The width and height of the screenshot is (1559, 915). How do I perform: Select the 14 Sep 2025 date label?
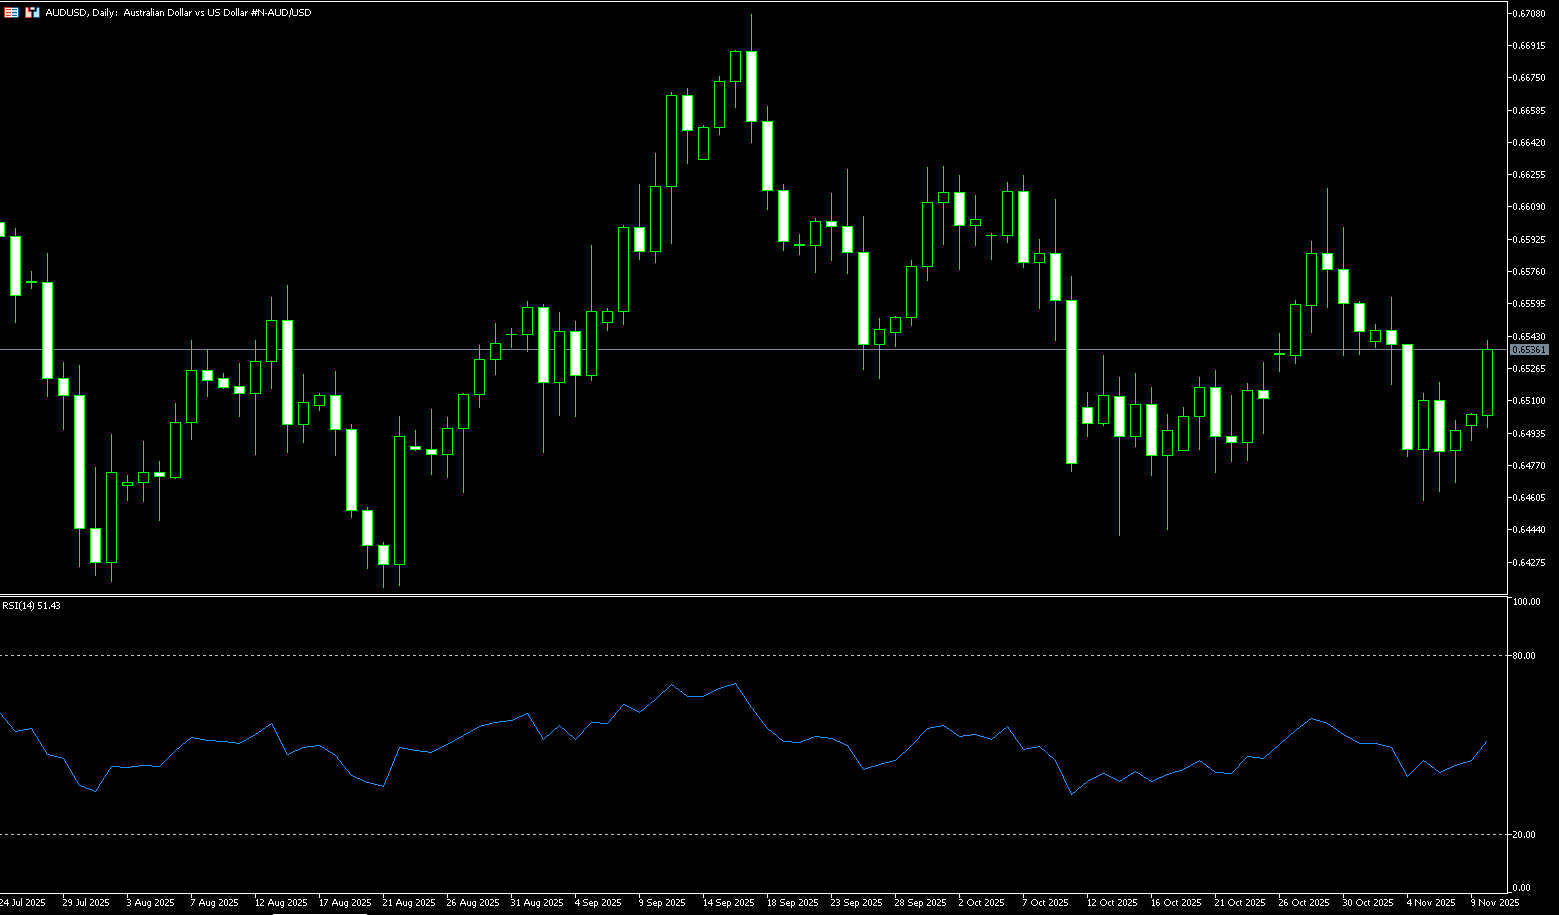[x=729, y=902]
